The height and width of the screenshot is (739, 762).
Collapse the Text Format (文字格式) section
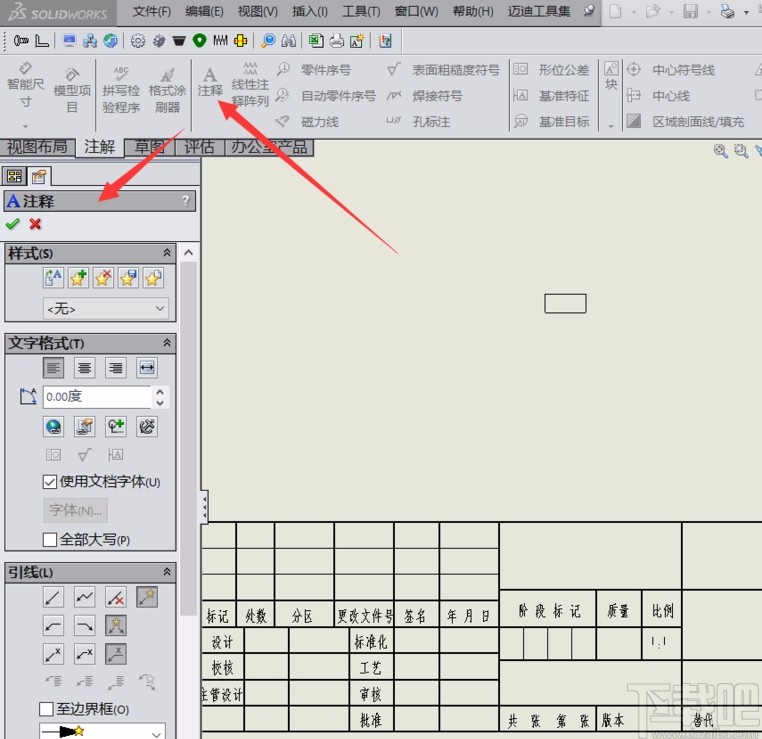pyautogui.click(x=167, y=343)
